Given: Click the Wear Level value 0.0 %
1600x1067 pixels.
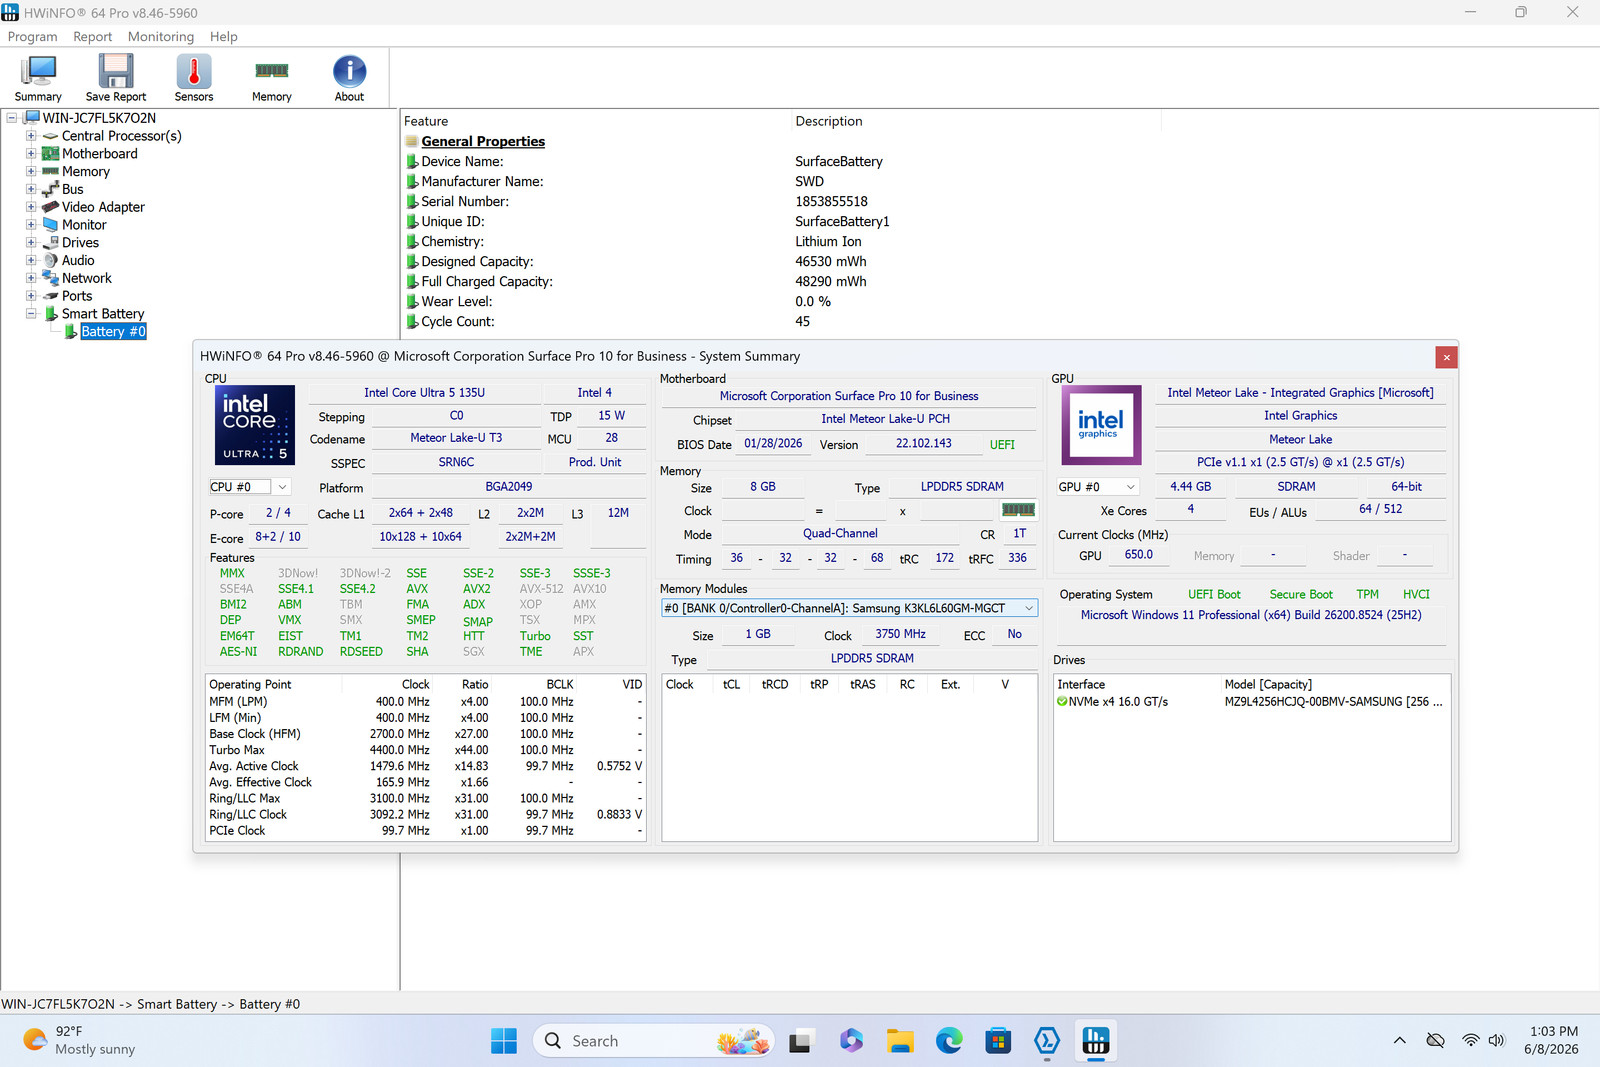Looking at the screenshot, I should (813, 302).
